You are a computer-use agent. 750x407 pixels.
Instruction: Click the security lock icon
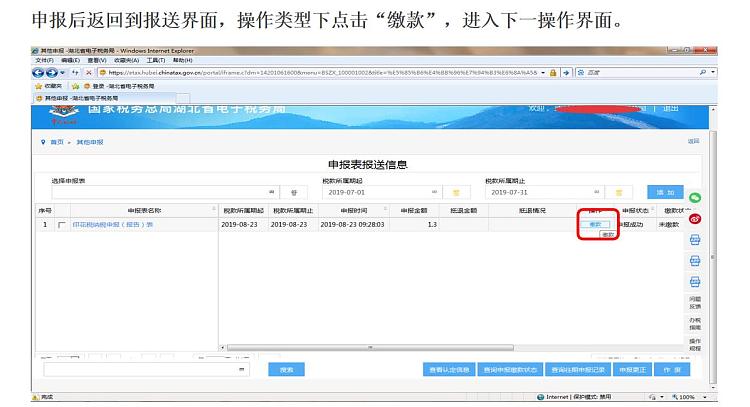click(x=553, y=73)
